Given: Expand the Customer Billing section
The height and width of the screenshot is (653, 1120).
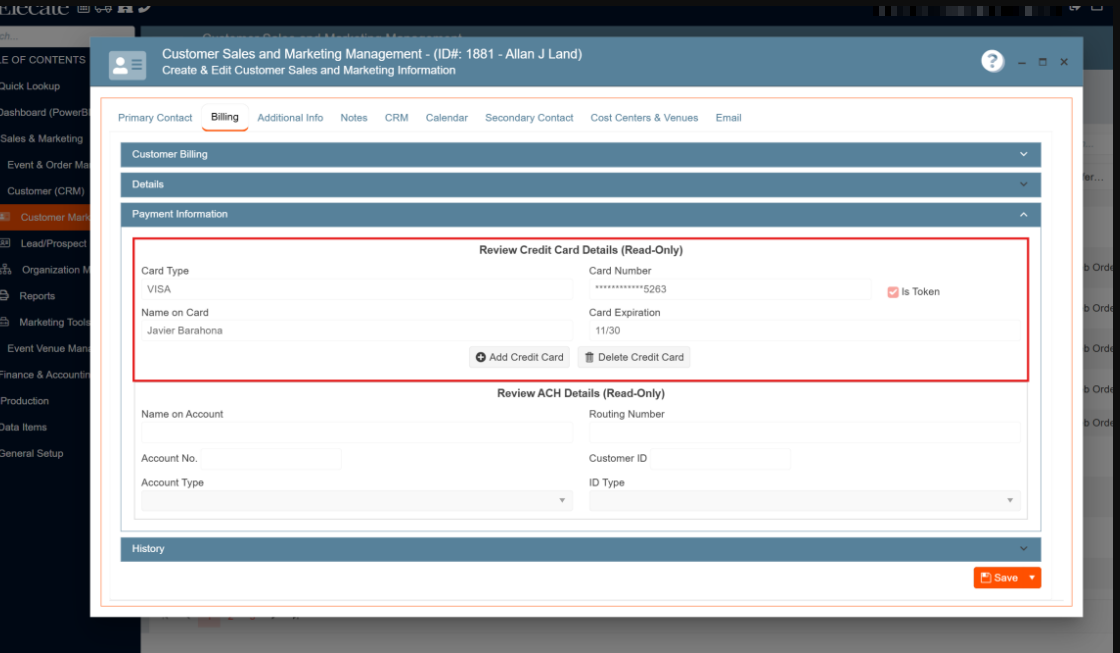Looking at the screenshot, I should click(1023, 154).
